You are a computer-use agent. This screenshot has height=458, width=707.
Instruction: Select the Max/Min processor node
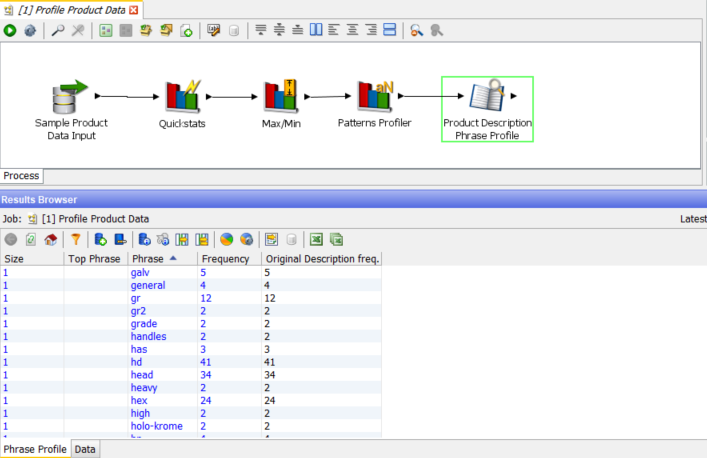tap(281, 97)
